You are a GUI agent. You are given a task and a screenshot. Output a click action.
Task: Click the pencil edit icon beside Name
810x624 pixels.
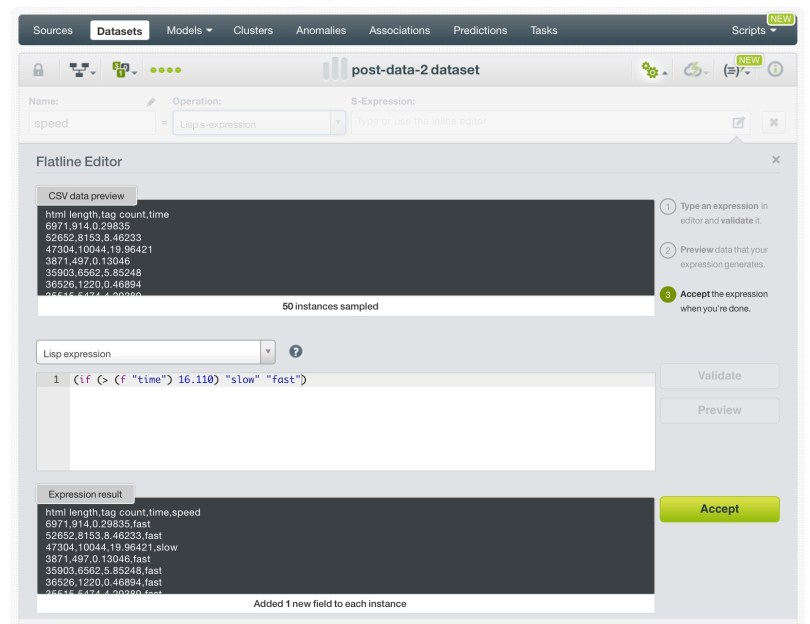point(152,102)
